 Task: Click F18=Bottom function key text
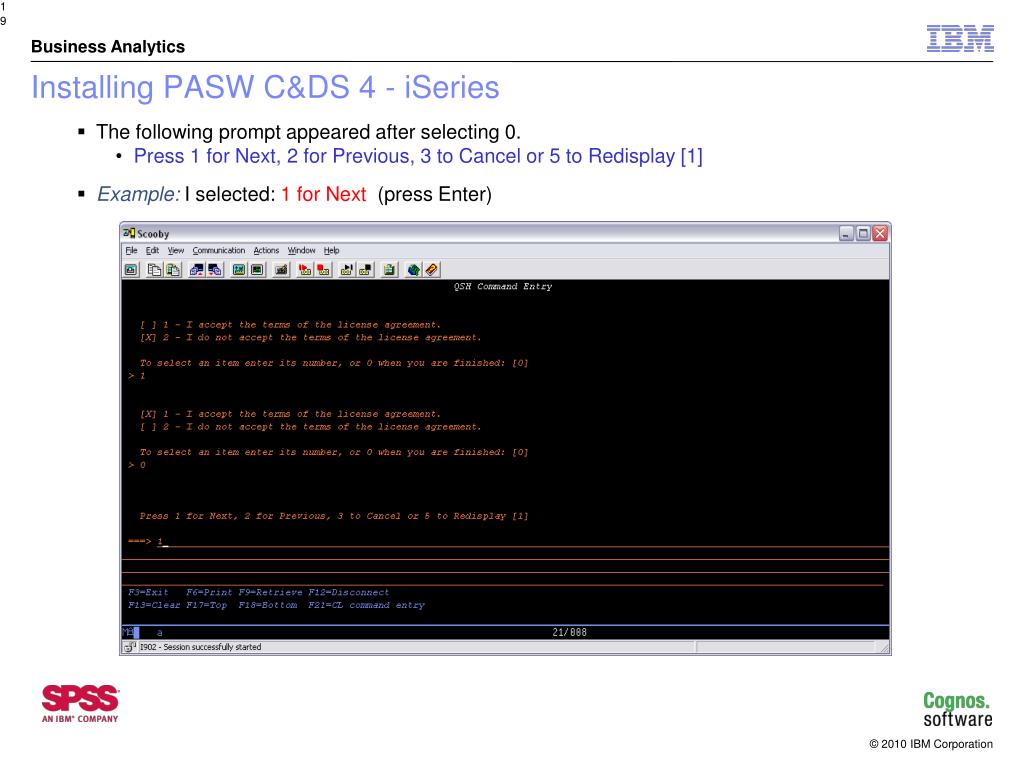[267, 605]
